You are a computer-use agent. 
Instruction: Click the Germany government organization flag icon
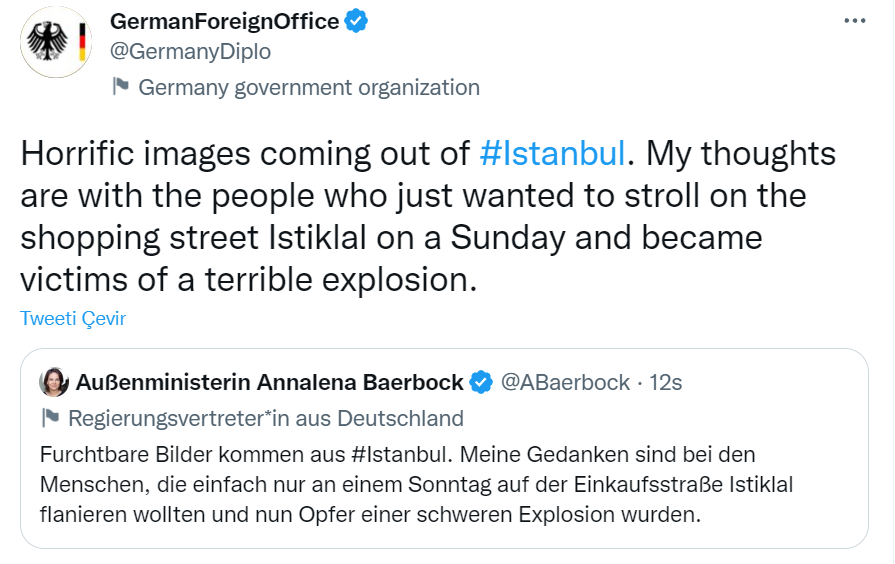(120, 87)
